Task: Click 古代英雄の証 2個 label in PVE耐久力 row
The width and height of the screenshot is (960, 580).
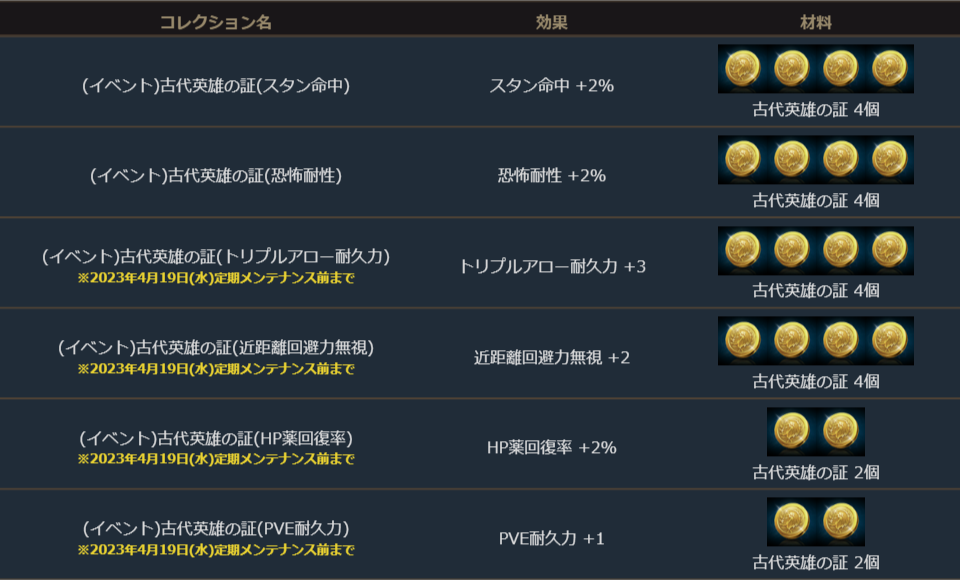Action: [816, 562]
